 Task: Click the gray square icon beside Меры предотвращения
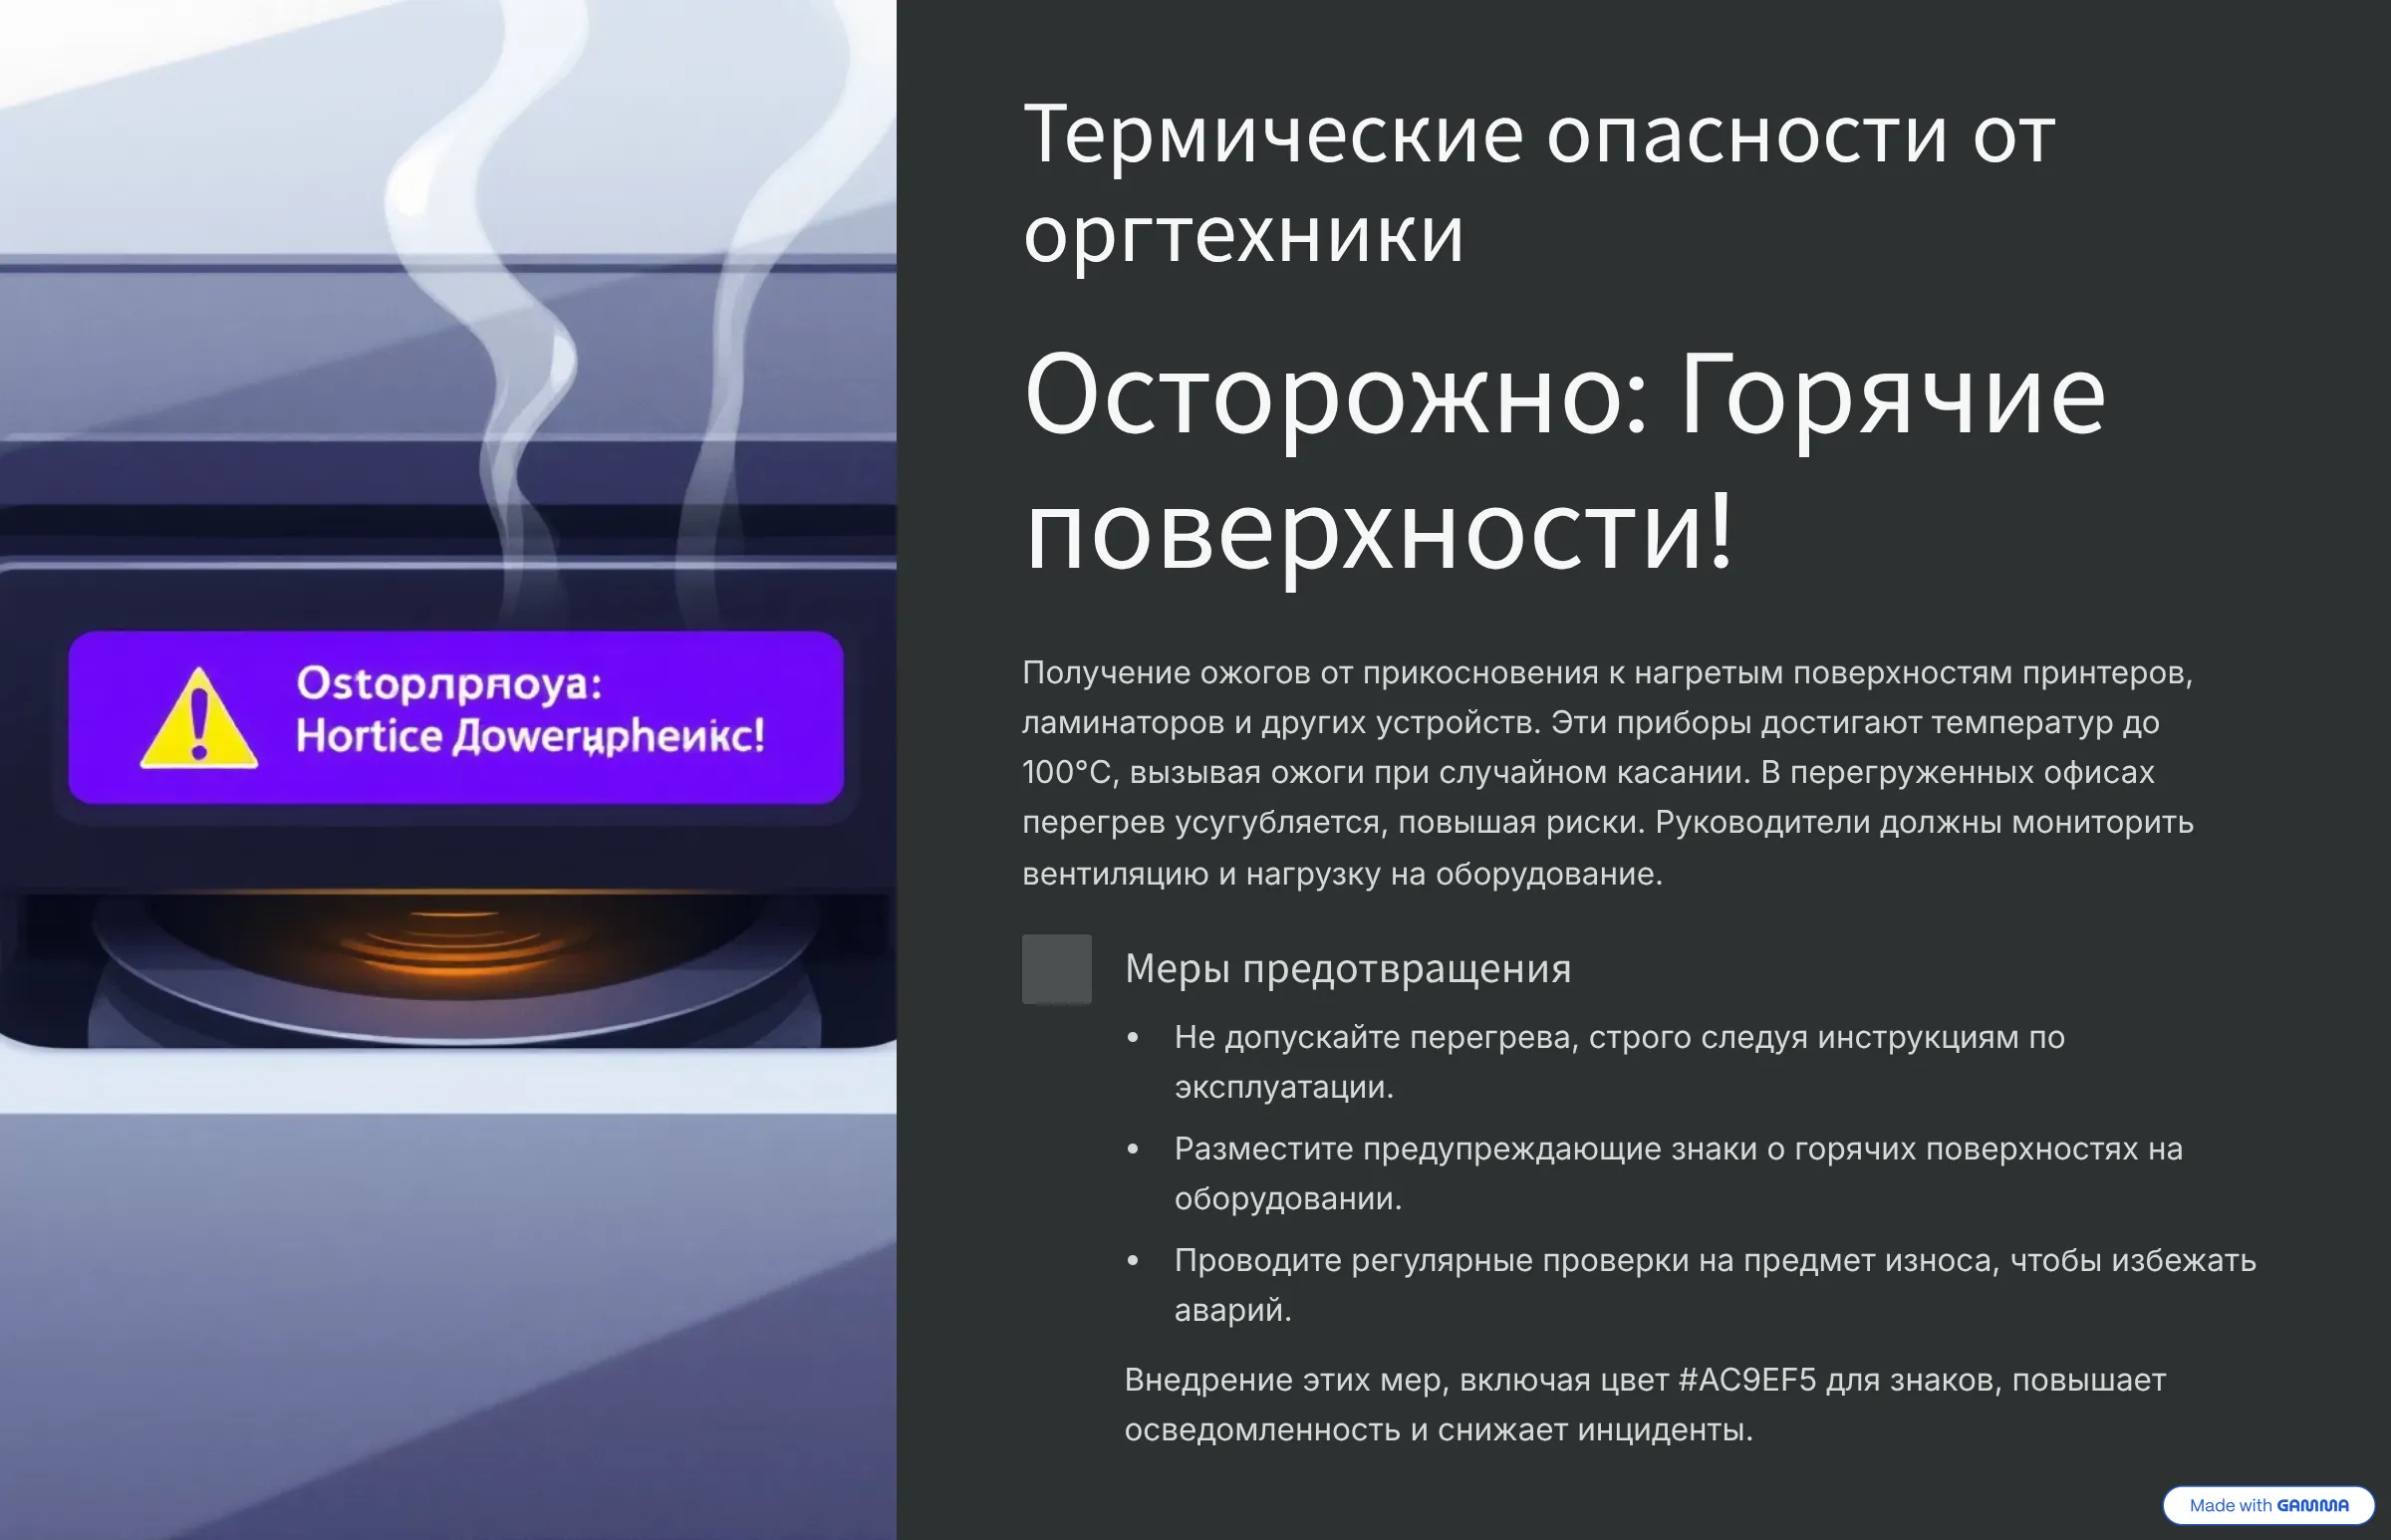(1056, 969)
